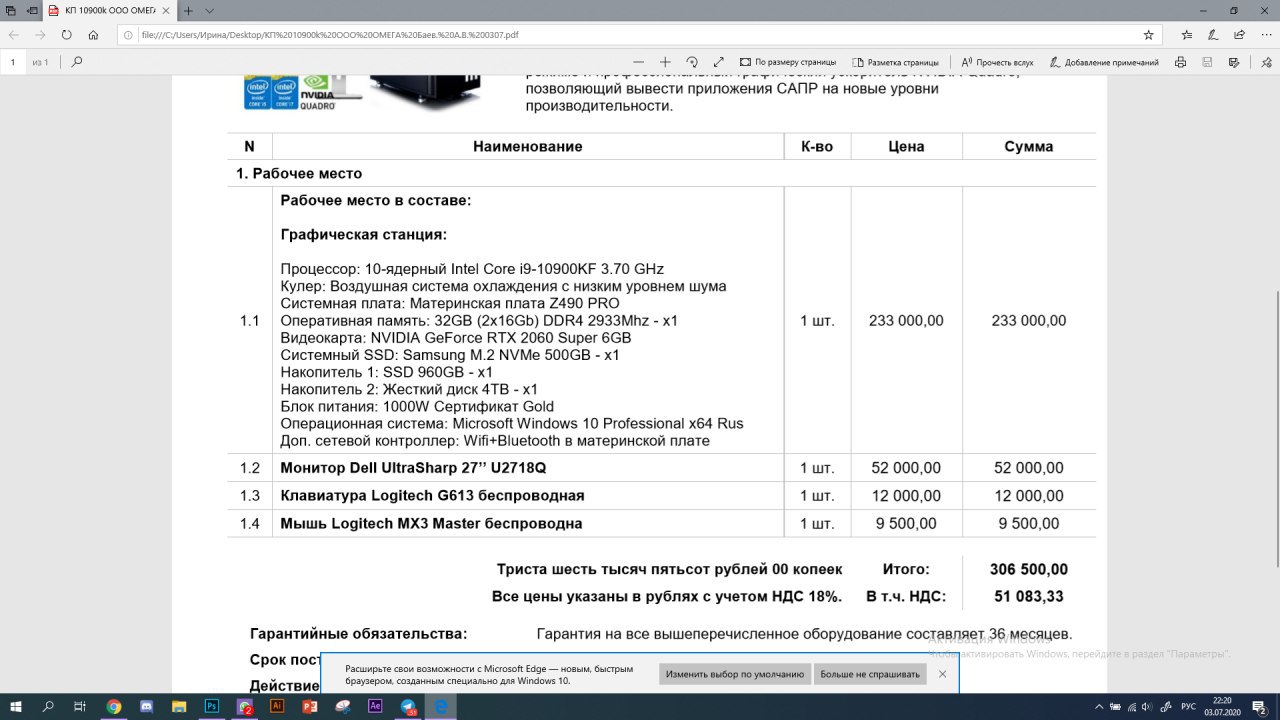Open File Explorer from taskbar
The width and height of the screenshot is (1280, 720).
180,706
